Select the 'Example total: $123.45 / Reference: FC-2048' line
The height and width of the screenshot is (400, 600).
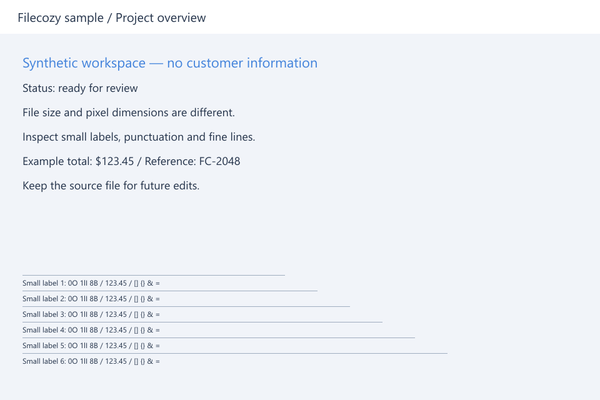131,161
